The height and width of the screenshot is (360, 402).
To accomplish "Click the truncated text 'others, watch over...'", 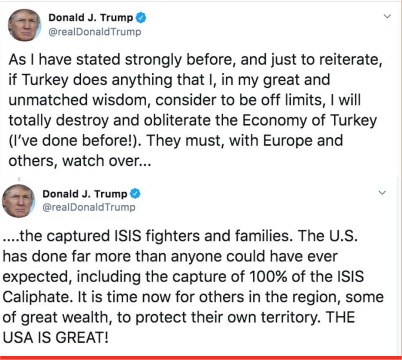I will (x=80, y=161).
